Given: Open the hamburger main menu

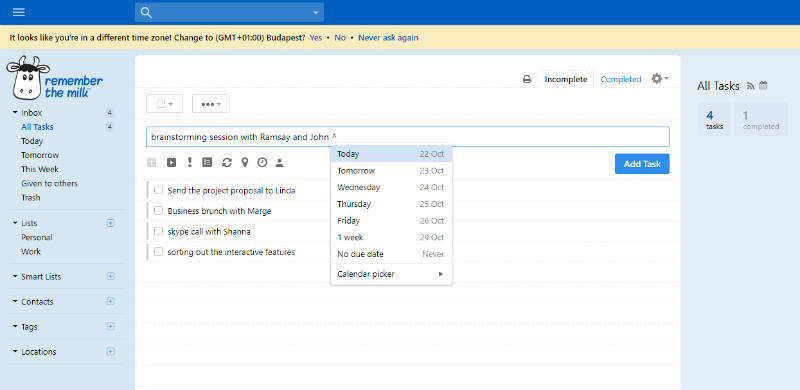Looking at the screenshot, I should pyautogui.click(x=19, y=12).
